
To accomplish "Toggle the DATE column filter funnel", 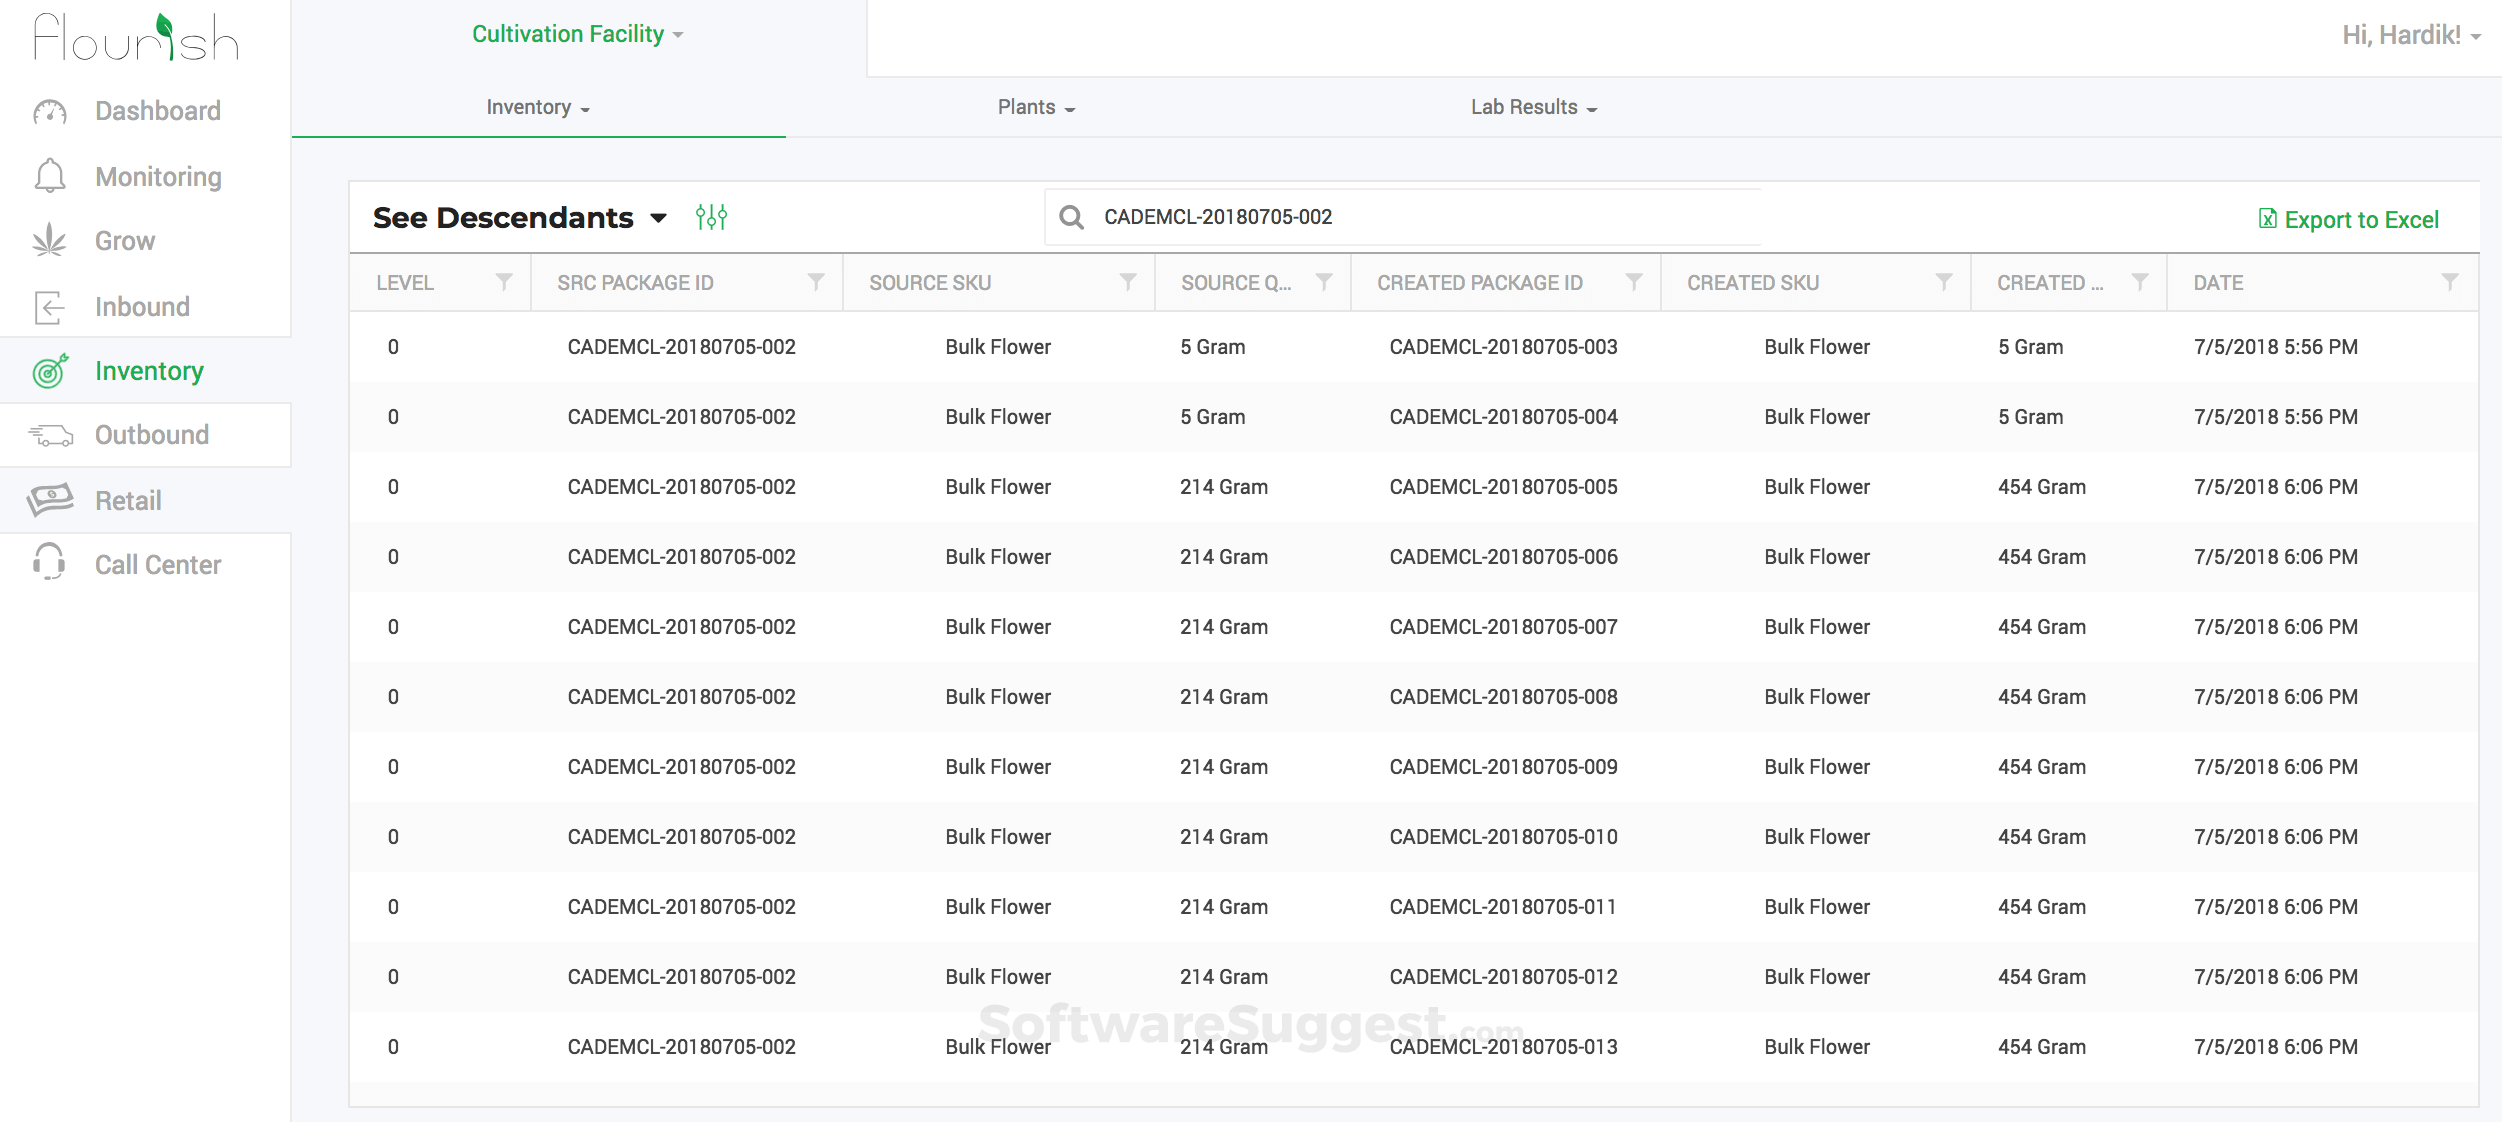I will coord(2449,283).
